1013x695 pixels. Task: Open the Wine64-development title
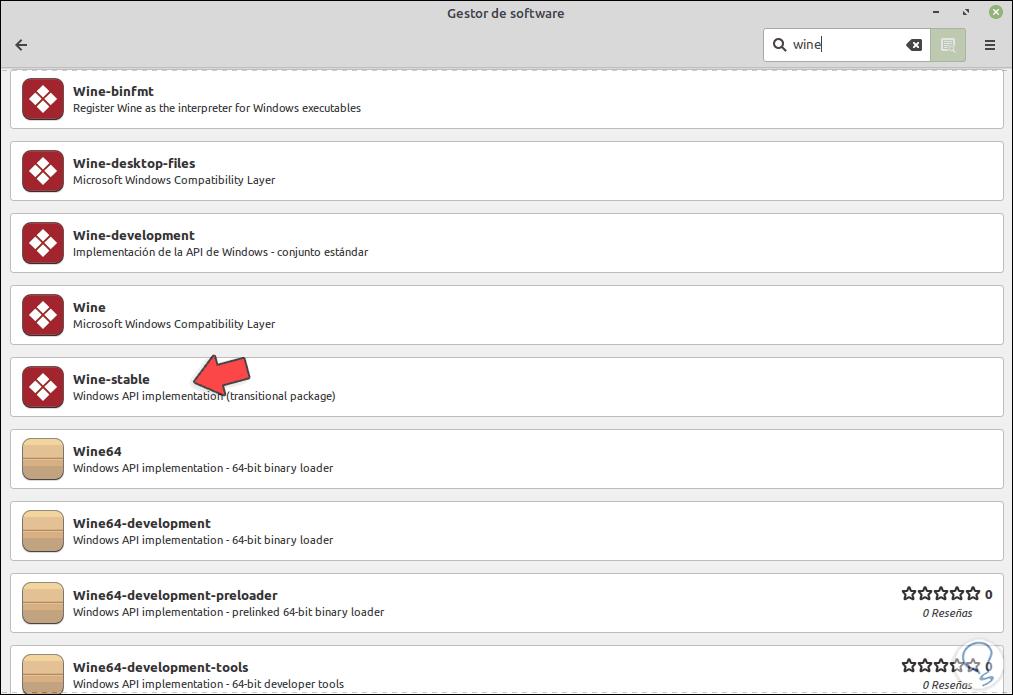tap(141, 523)
